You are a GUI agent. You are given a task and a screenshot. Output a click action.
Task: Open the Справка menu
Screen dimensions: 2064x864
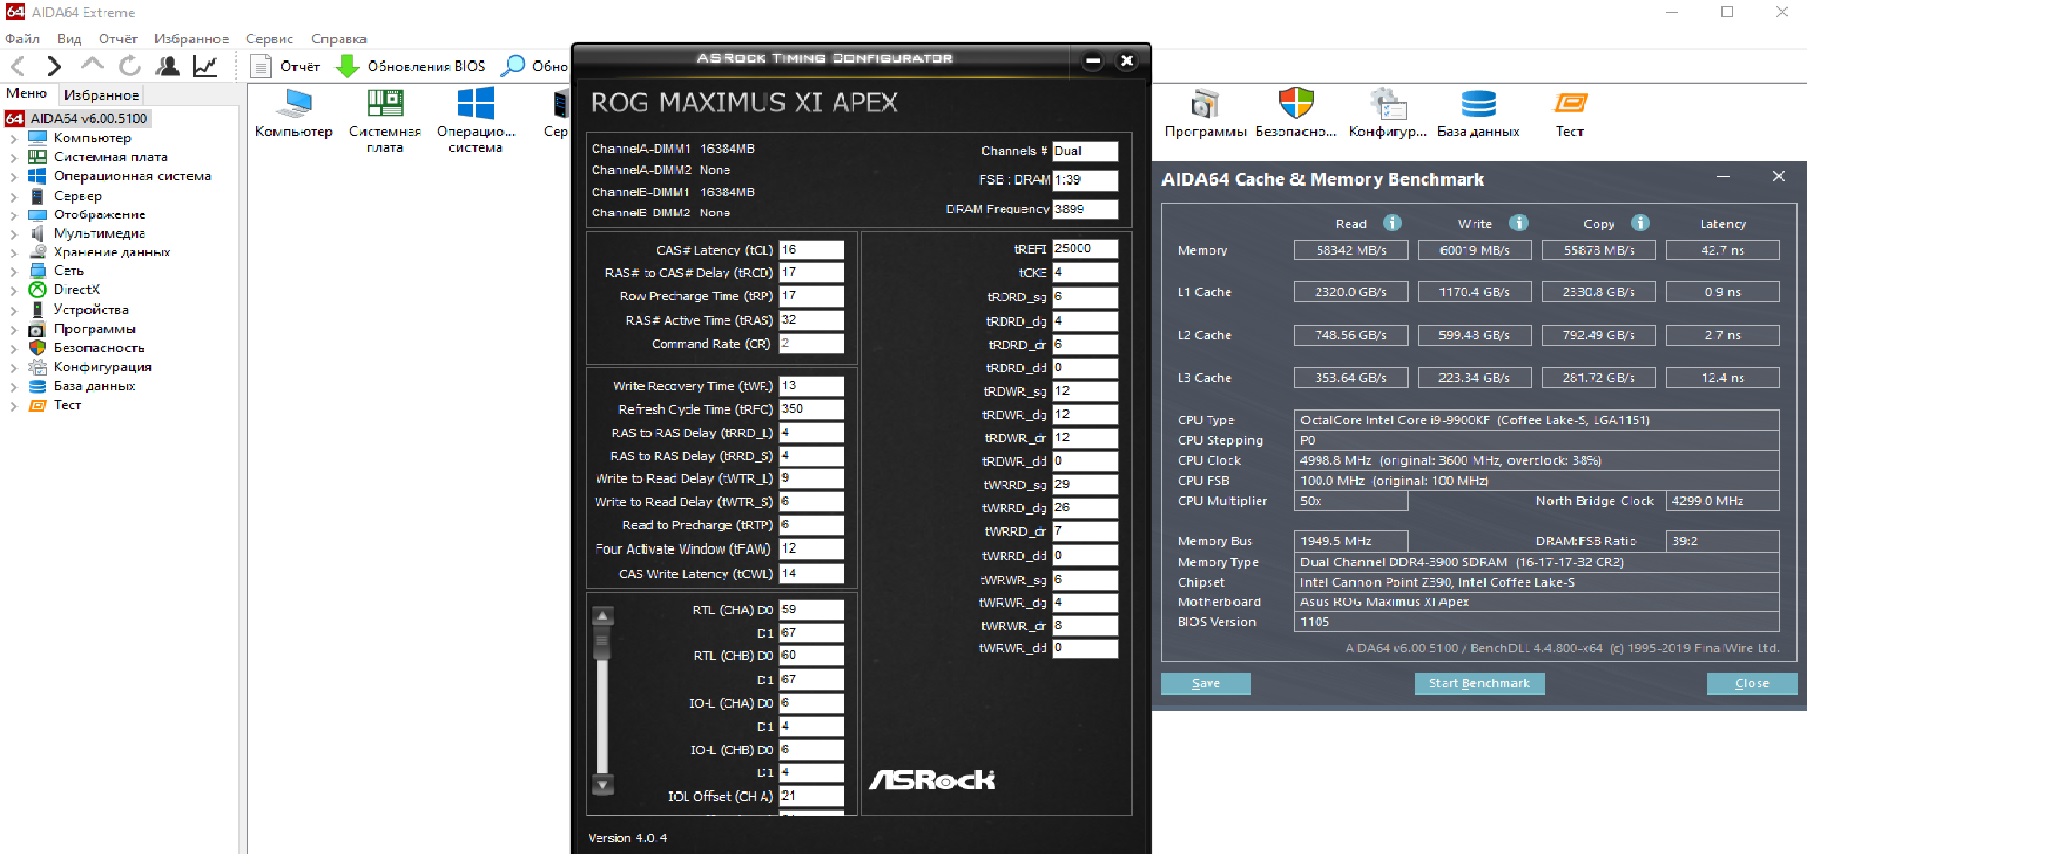(x=339, y=39)
